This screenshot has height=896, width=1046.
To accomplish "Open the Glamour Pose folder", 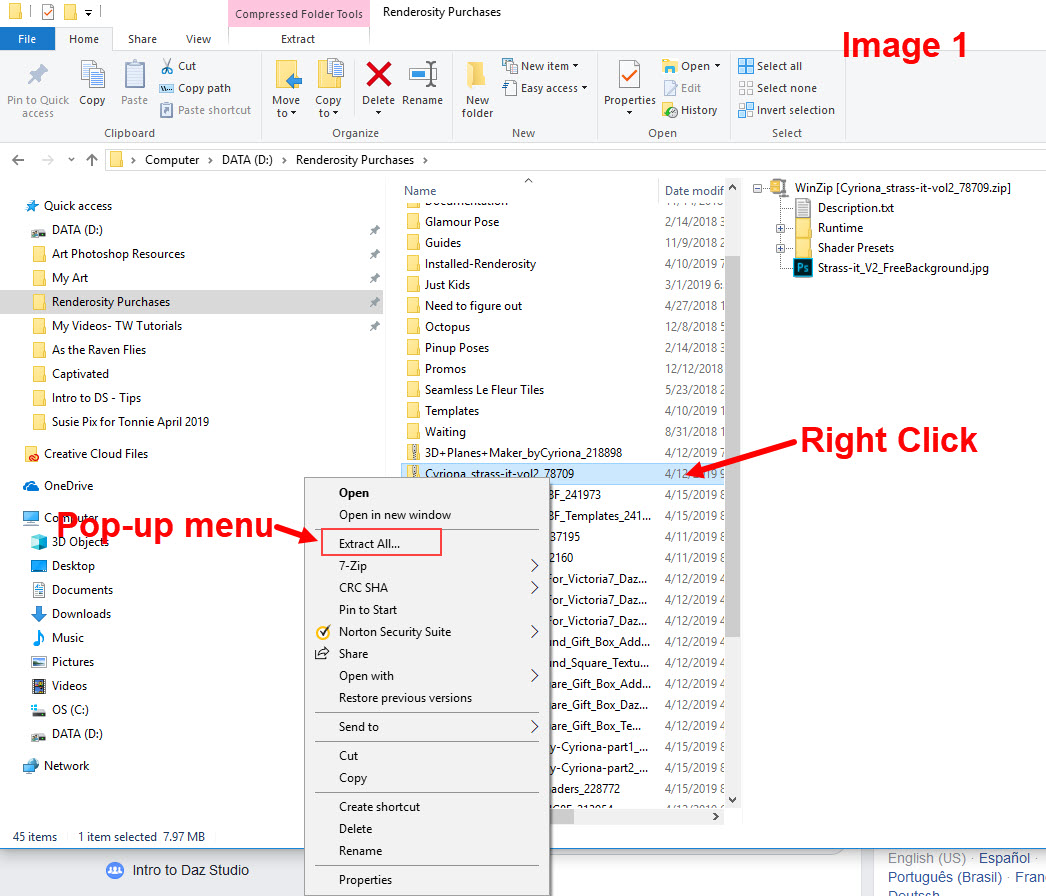I will (461, 222).
